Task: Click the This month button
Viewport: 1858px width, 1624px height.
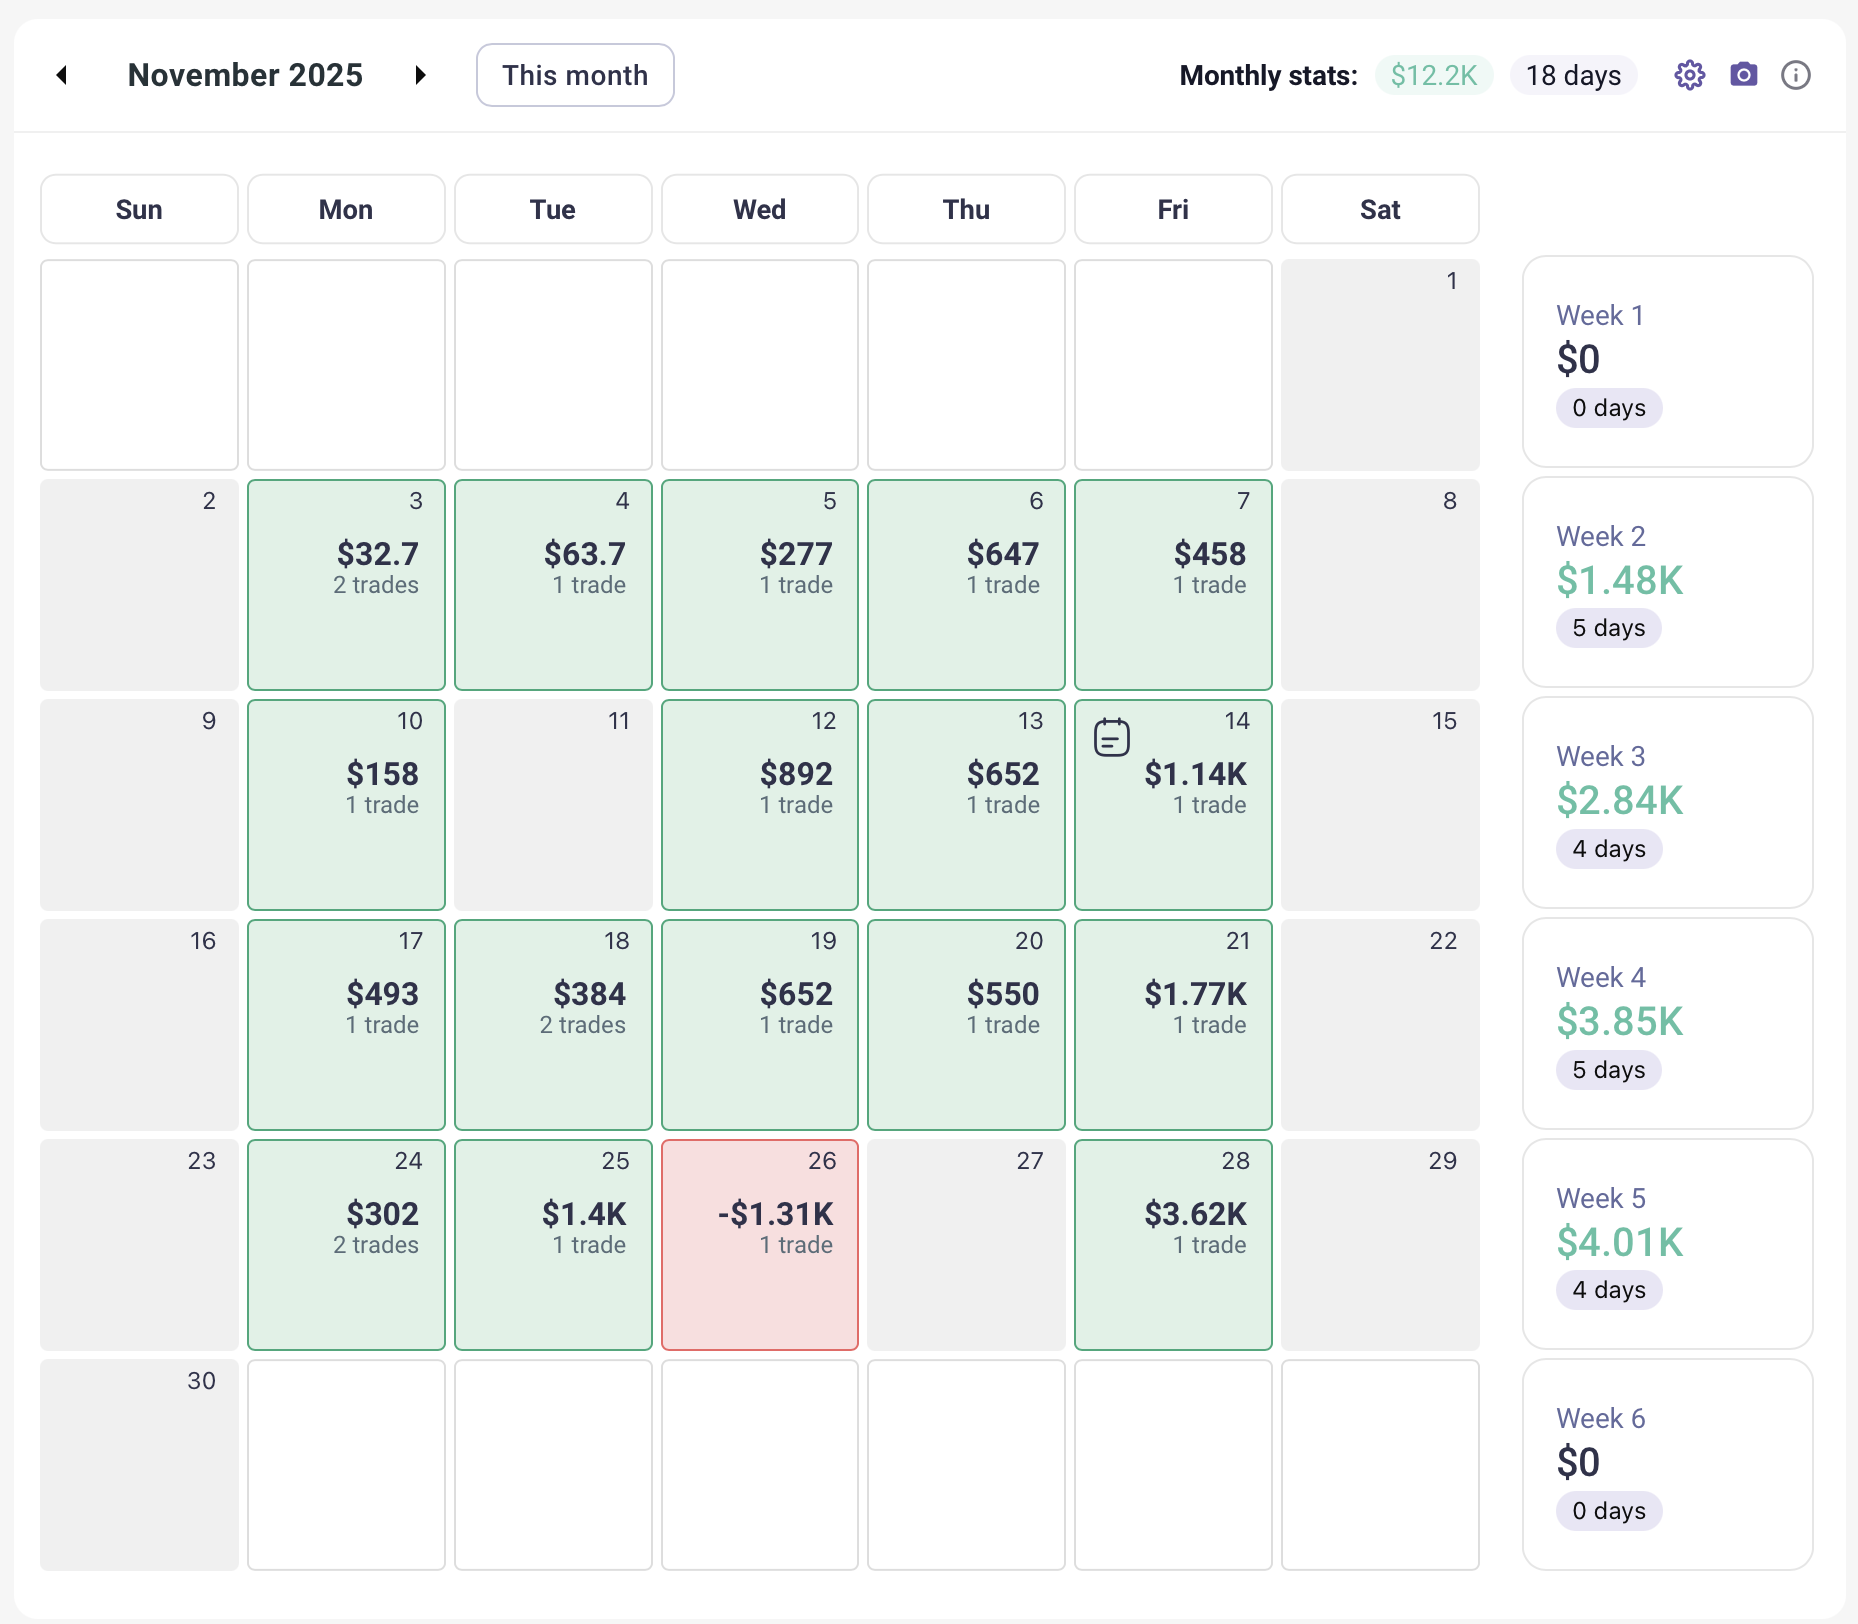Action: coord(575,75)
